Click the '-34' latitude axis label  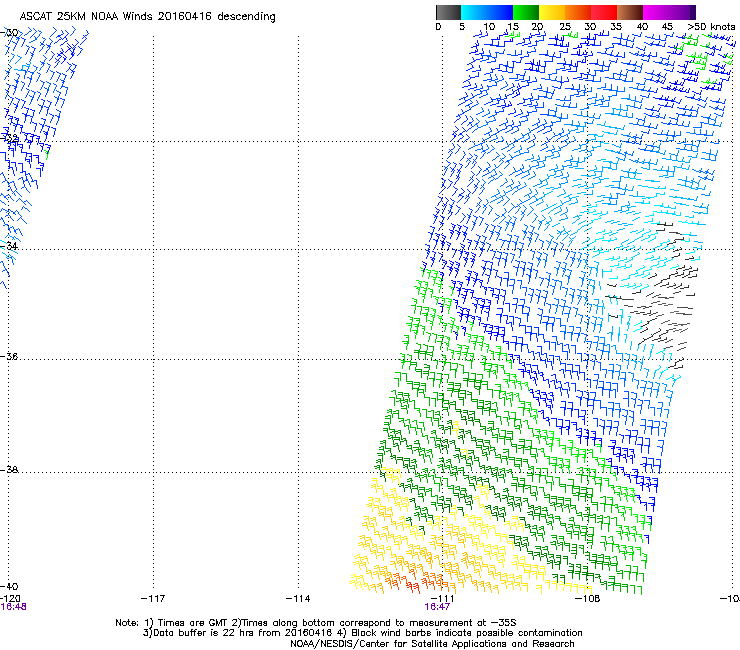click(8, 246)
